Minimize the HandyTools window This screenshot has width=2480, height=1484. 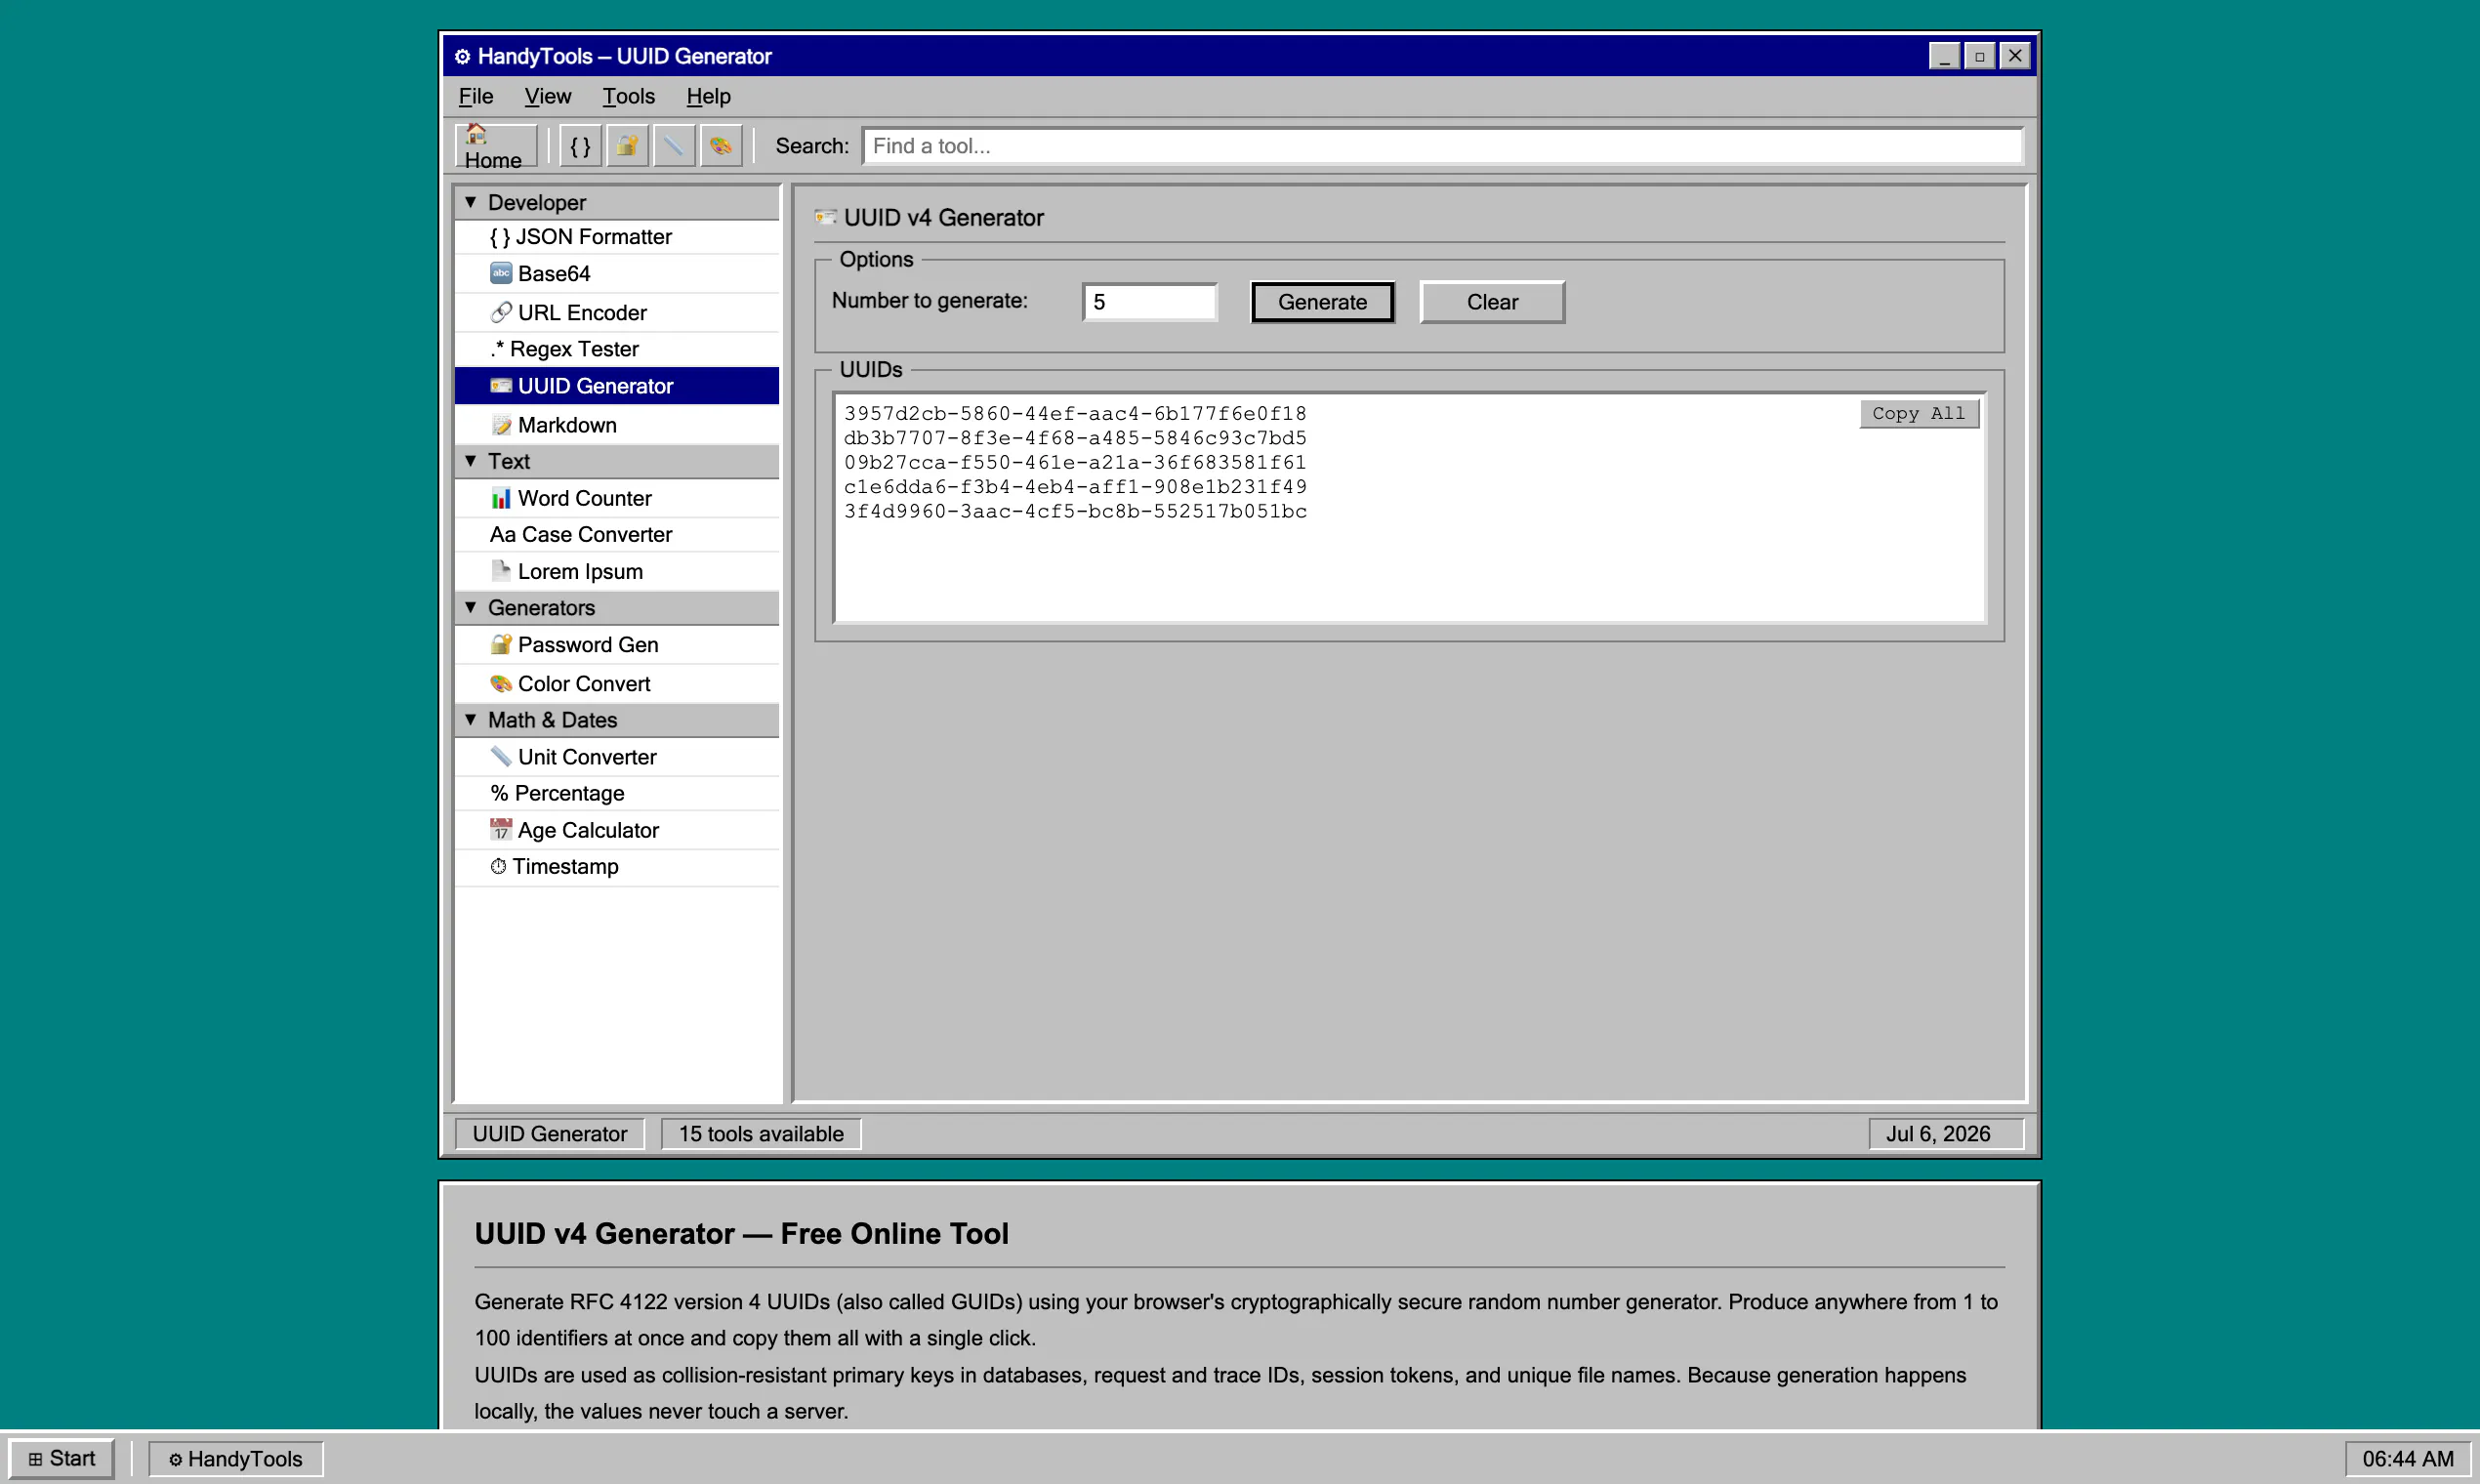pos(1944,56)
